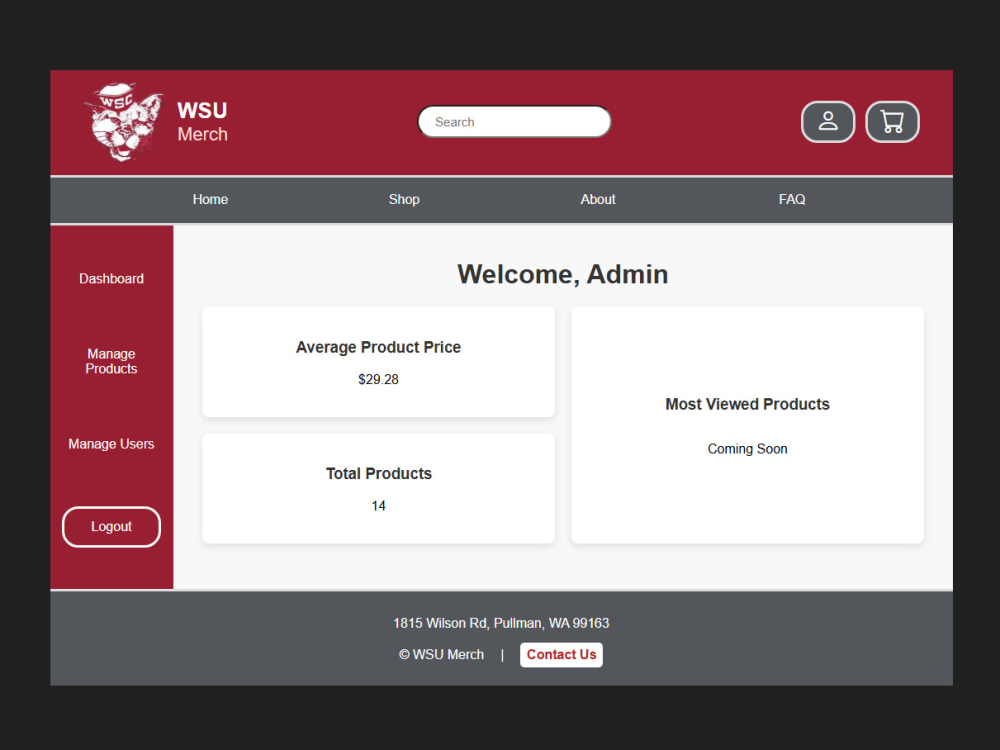Click the Contact Us button in footer

click(561, 655)
